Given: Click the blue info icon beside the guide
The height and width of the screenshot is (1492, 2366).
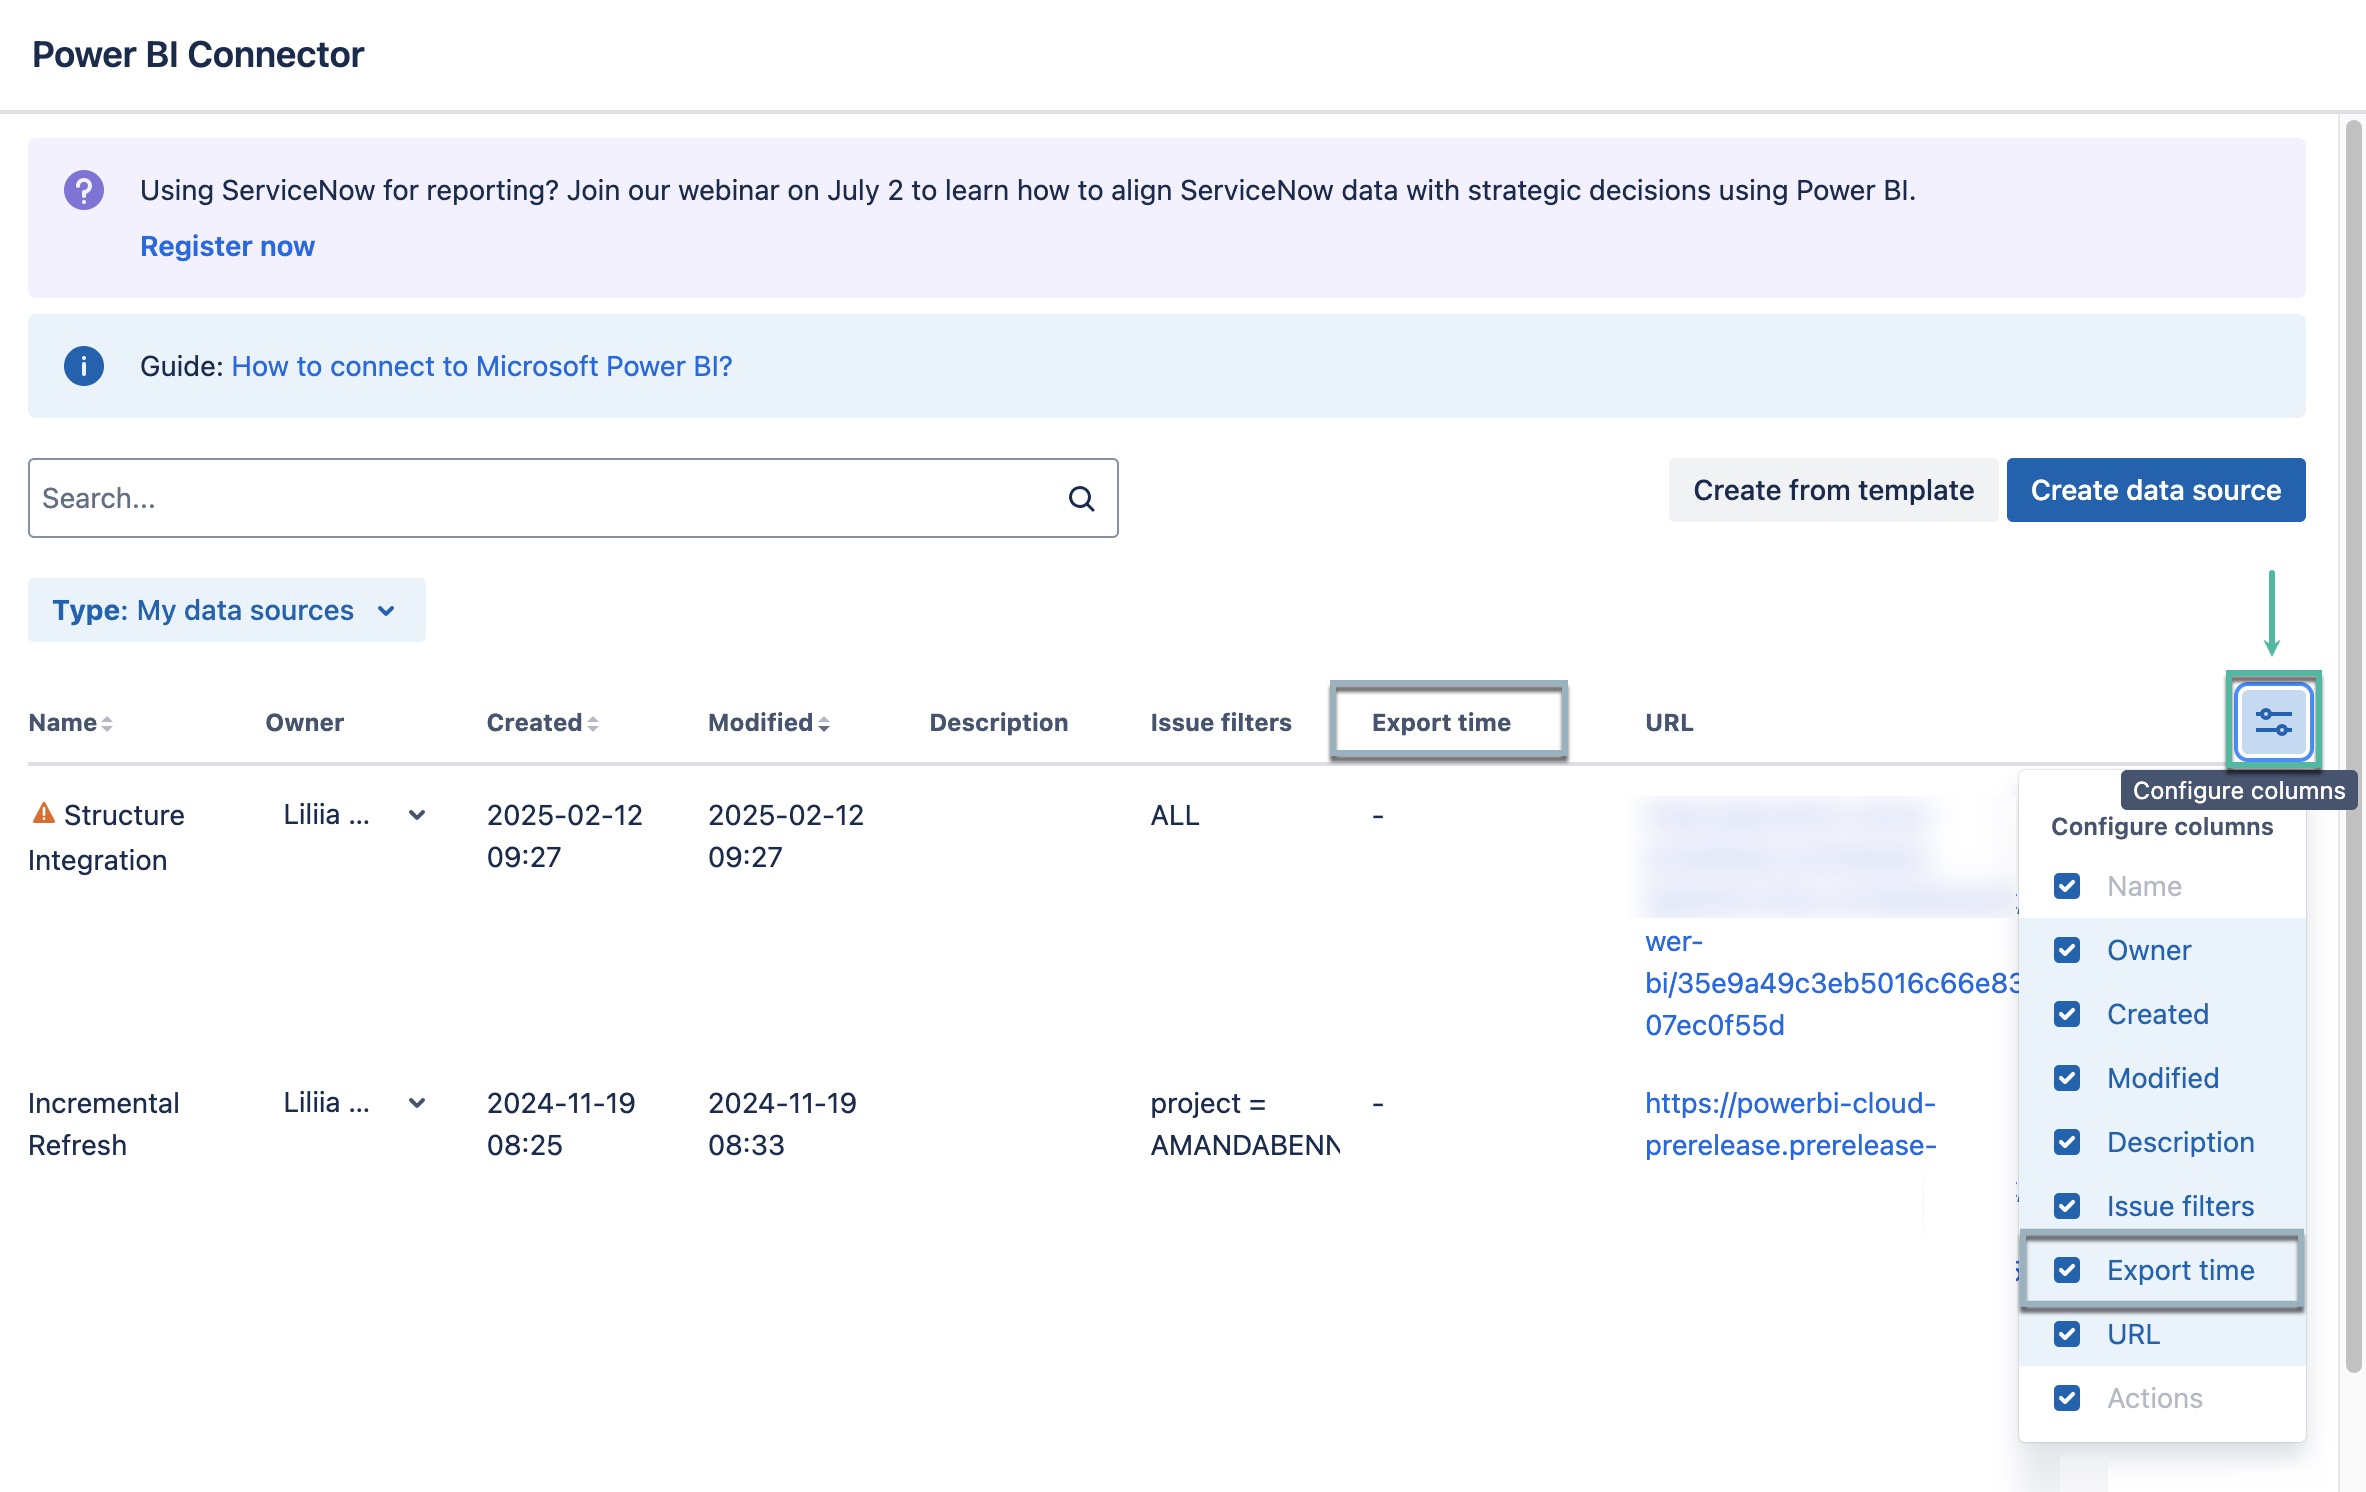Looking at the screenshot, I should tap(83, 366).
